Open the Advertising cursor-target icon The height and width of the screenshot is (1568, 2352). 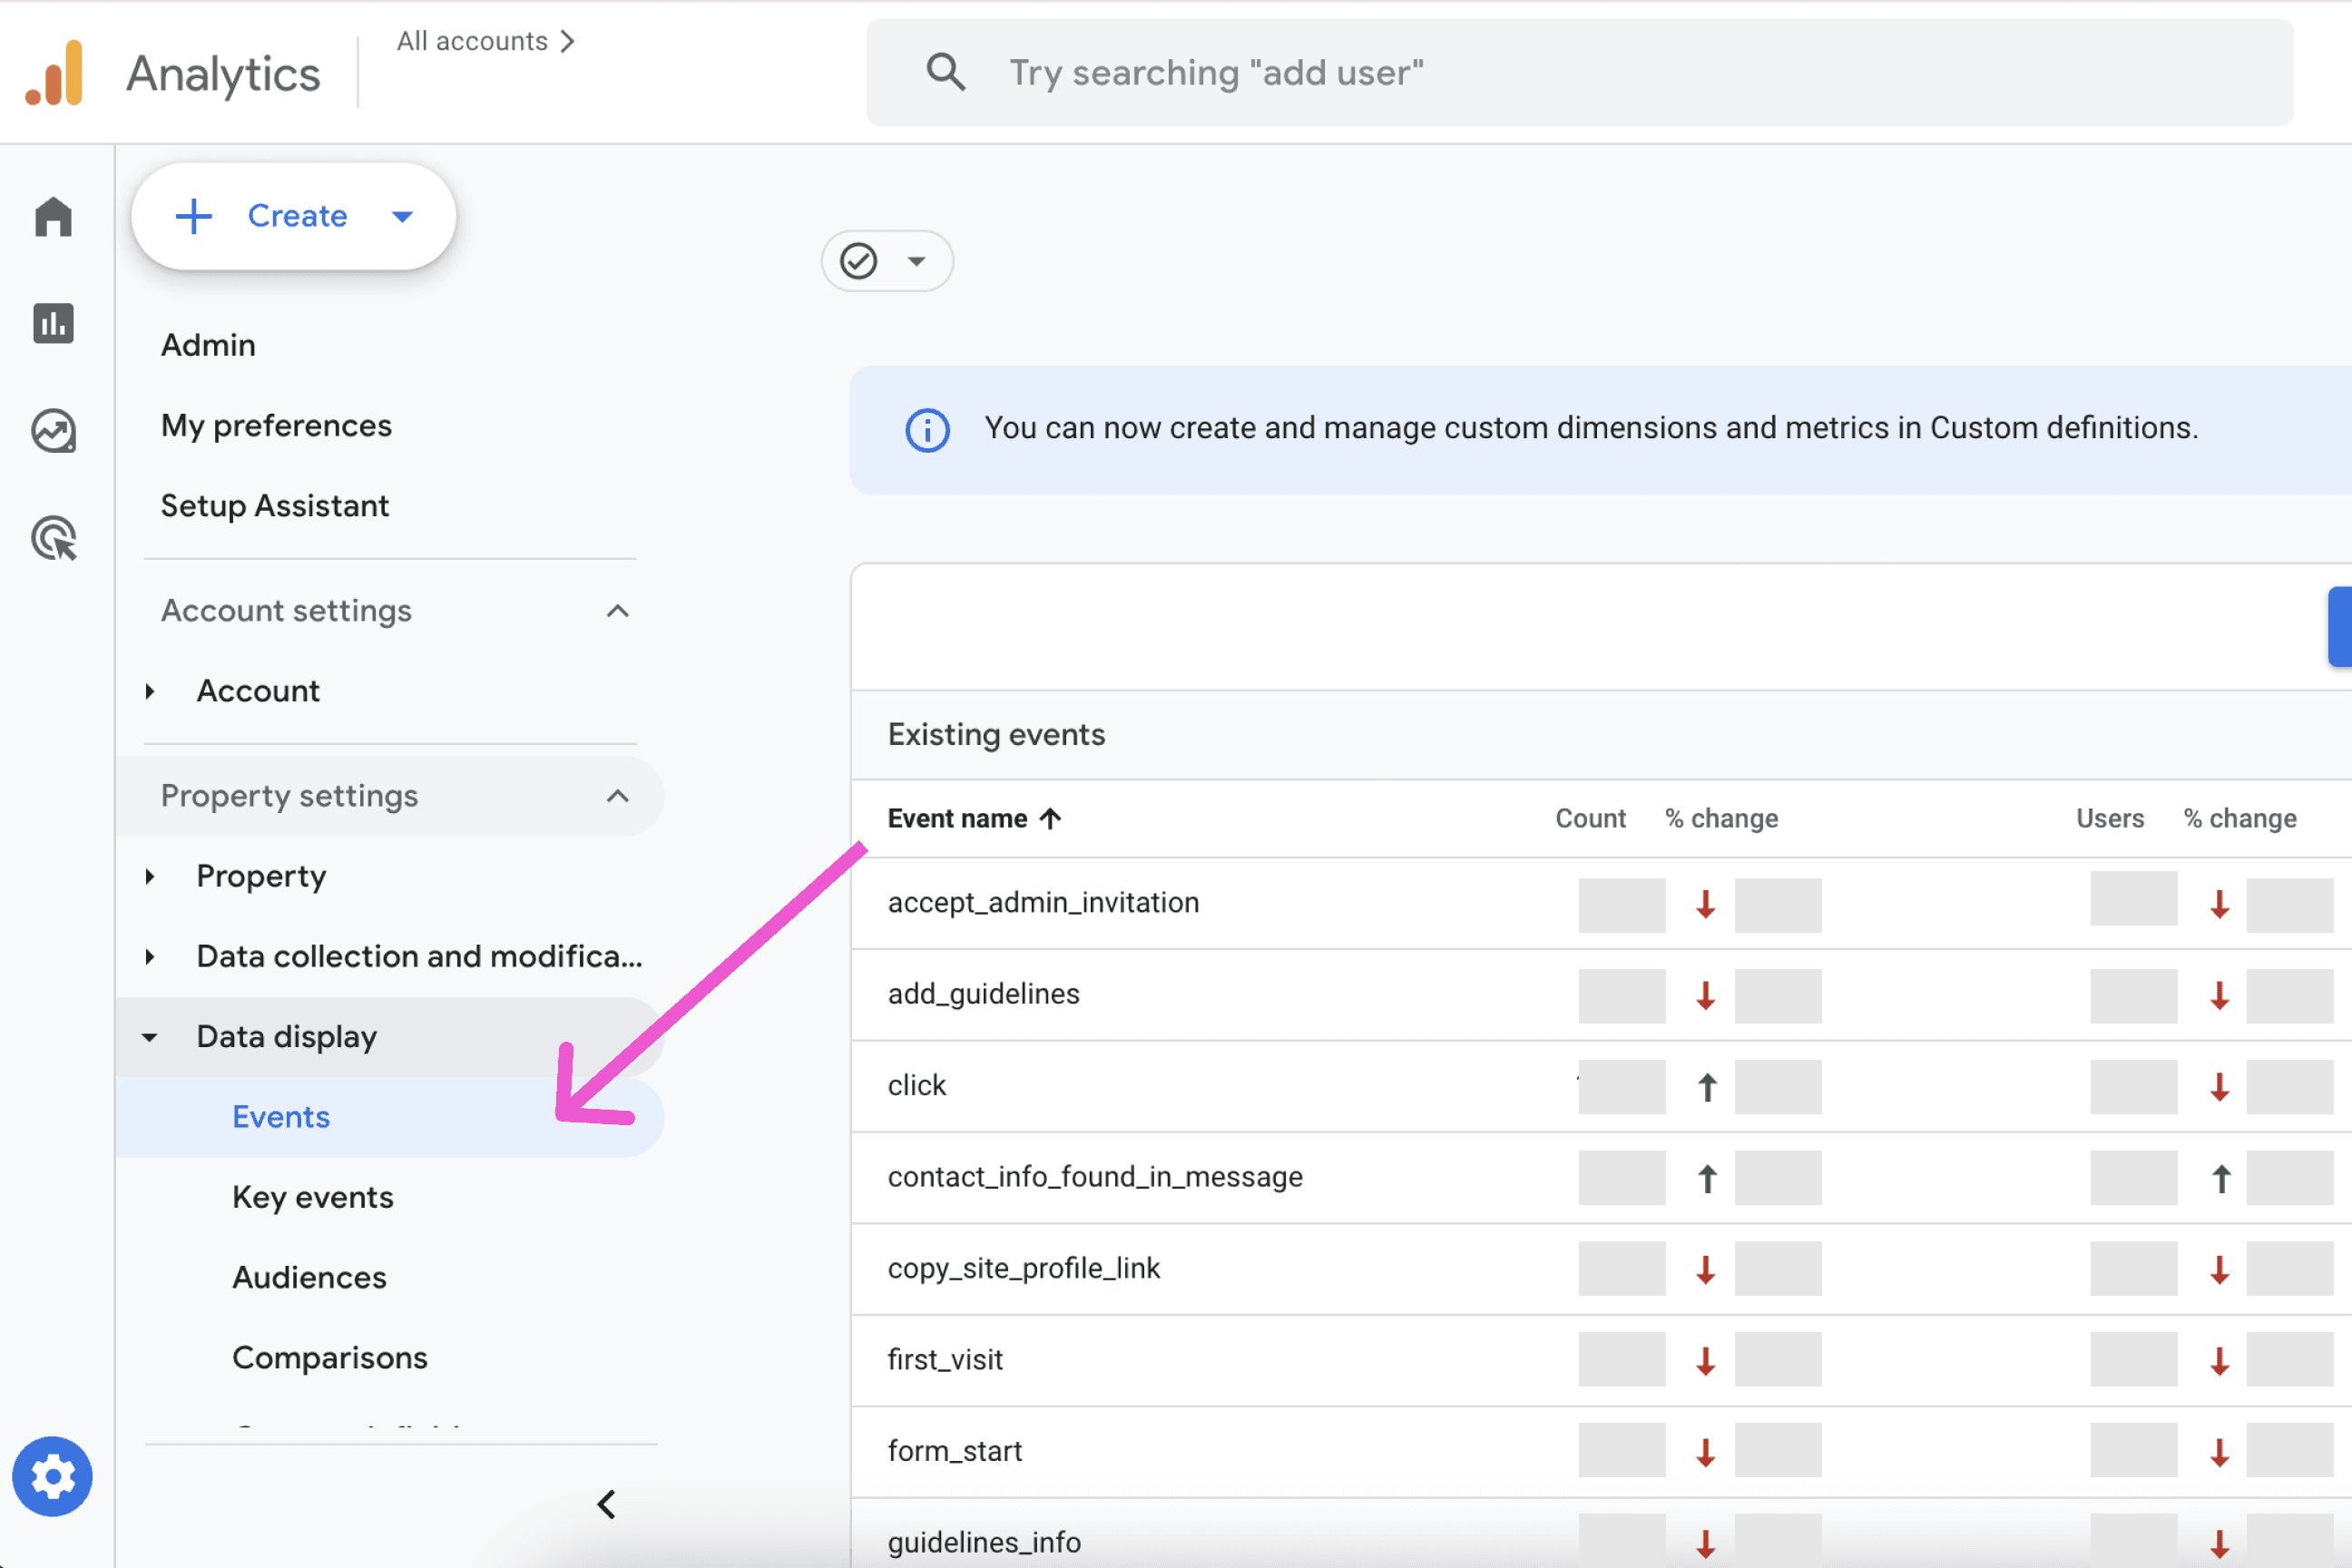click(x=53, y=538)
